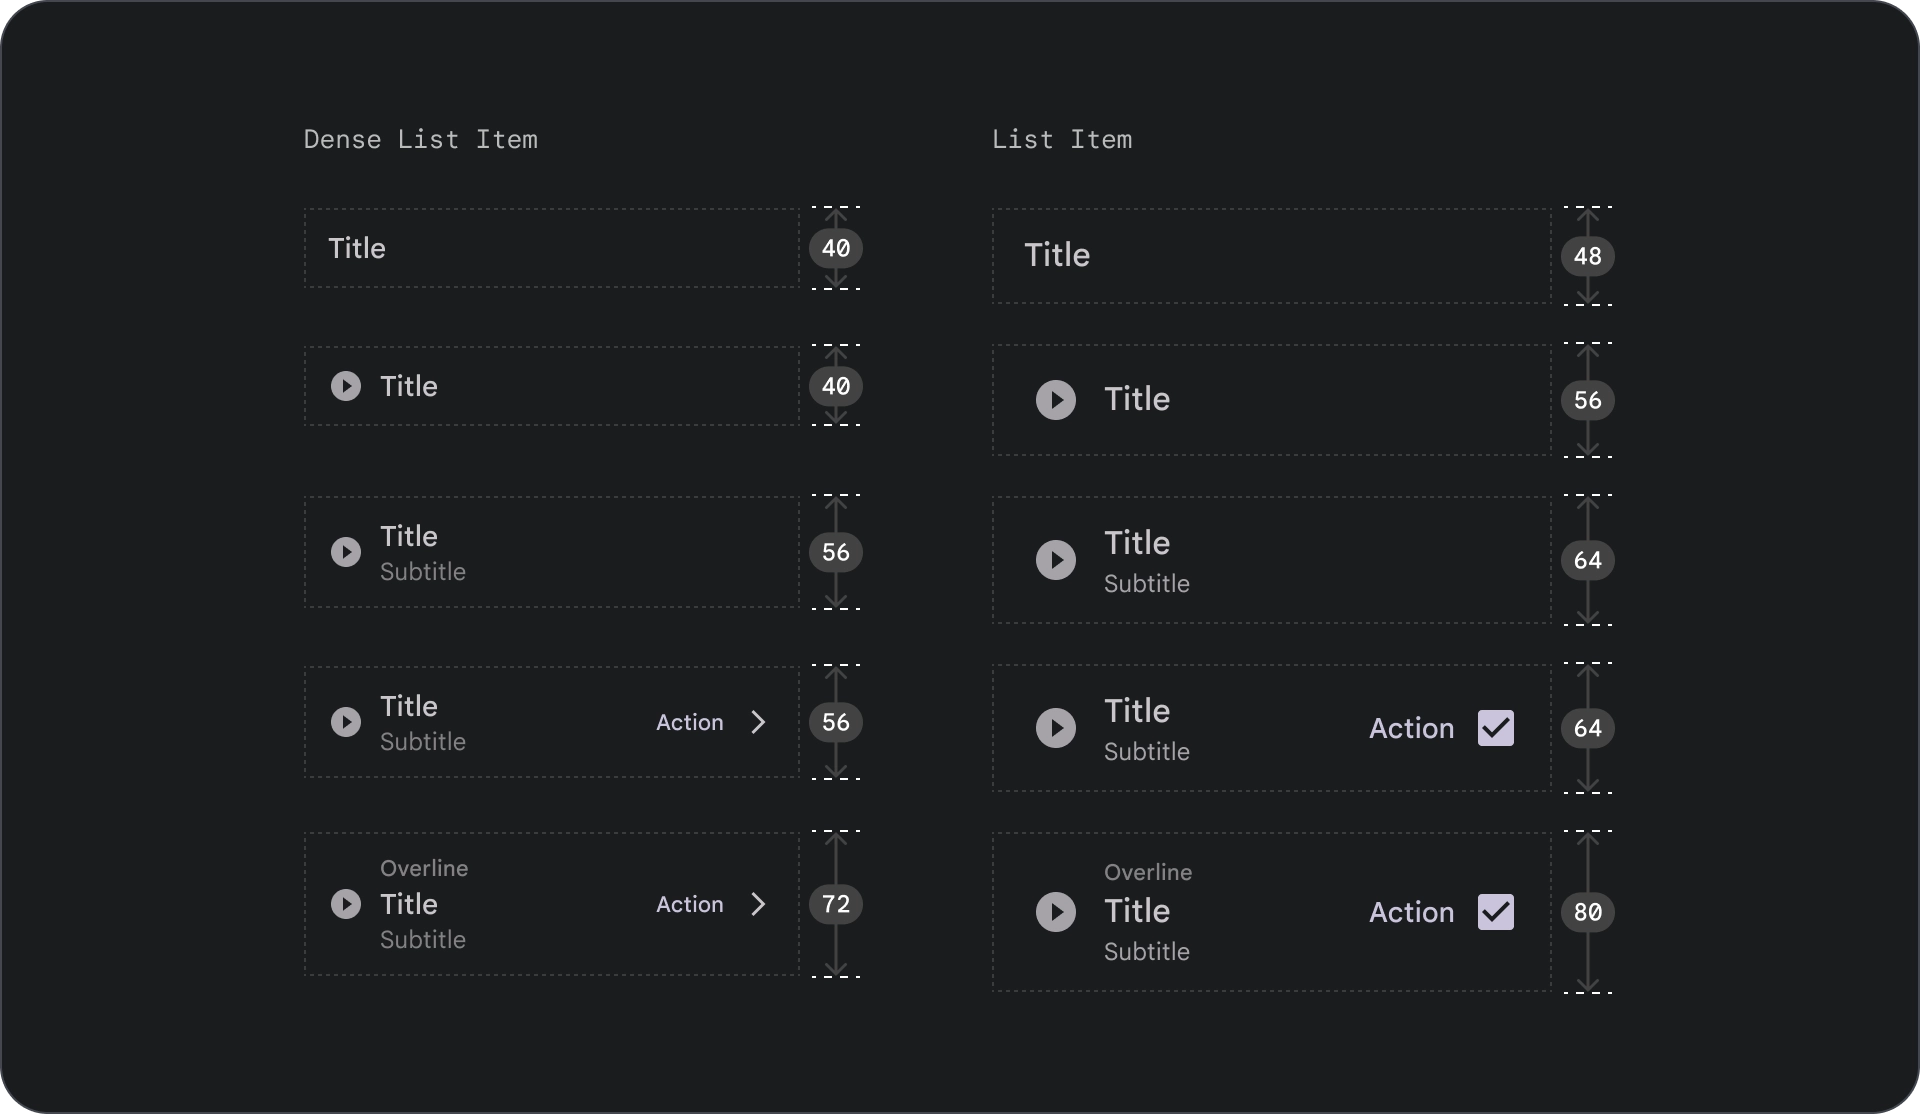Click the height badge showing 80 in List Item
Image resolution: width=1920 pixels, height=1114 pixels.
pos(1587,912)
